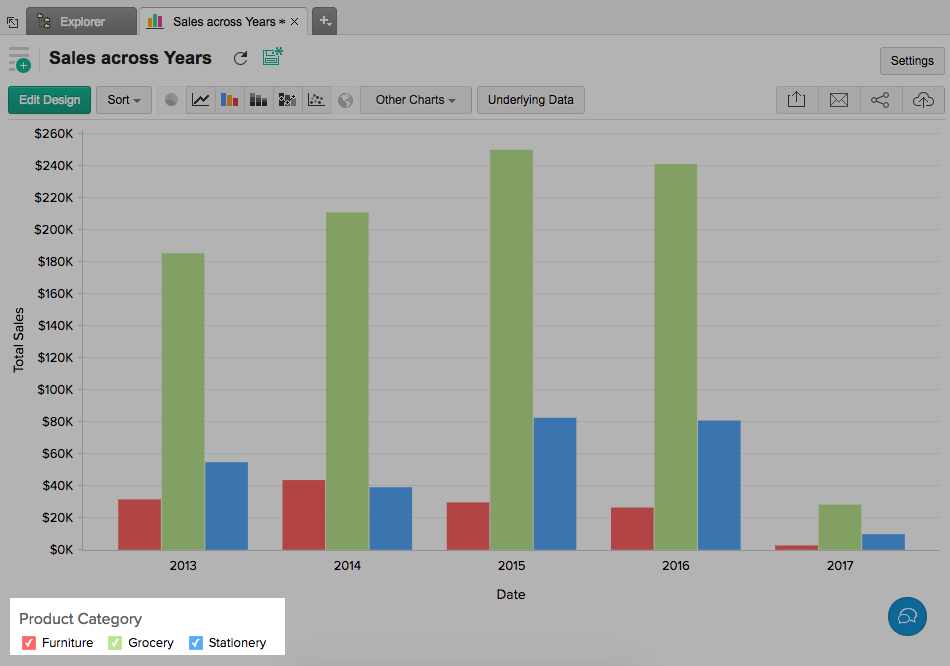Switch to the Explorer tab
The height and width of the screenshot is (666, 950).
82,21
